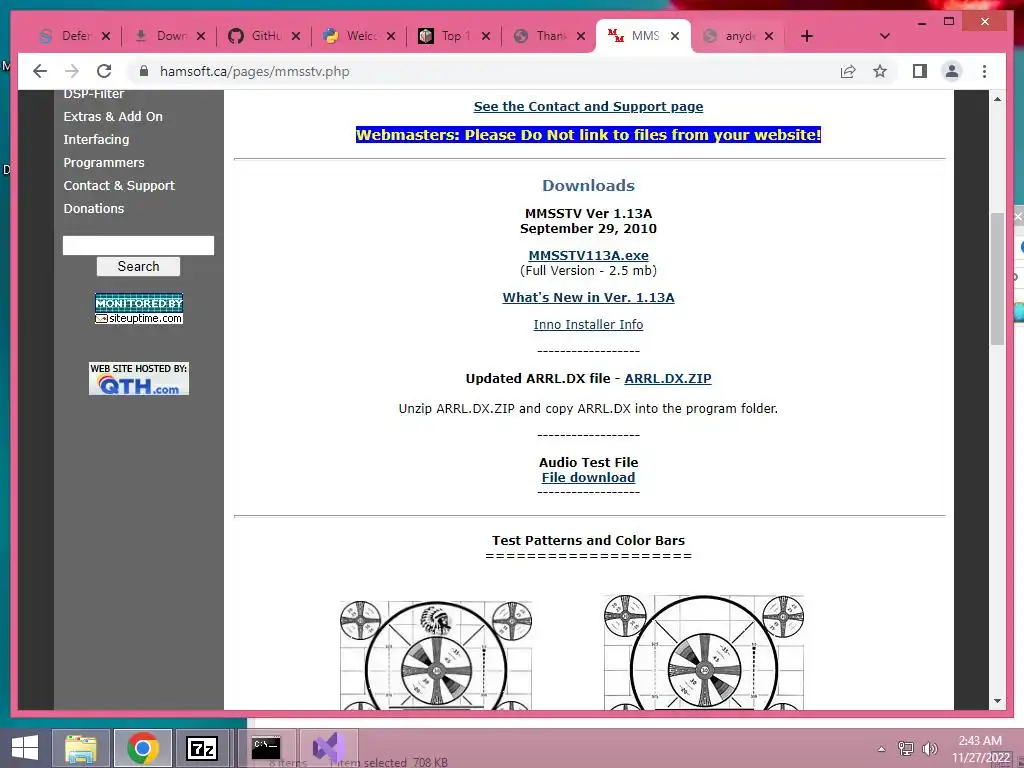The image size is (1024, 768).
Task: Go back to the previous page
Action: (40, 71)
